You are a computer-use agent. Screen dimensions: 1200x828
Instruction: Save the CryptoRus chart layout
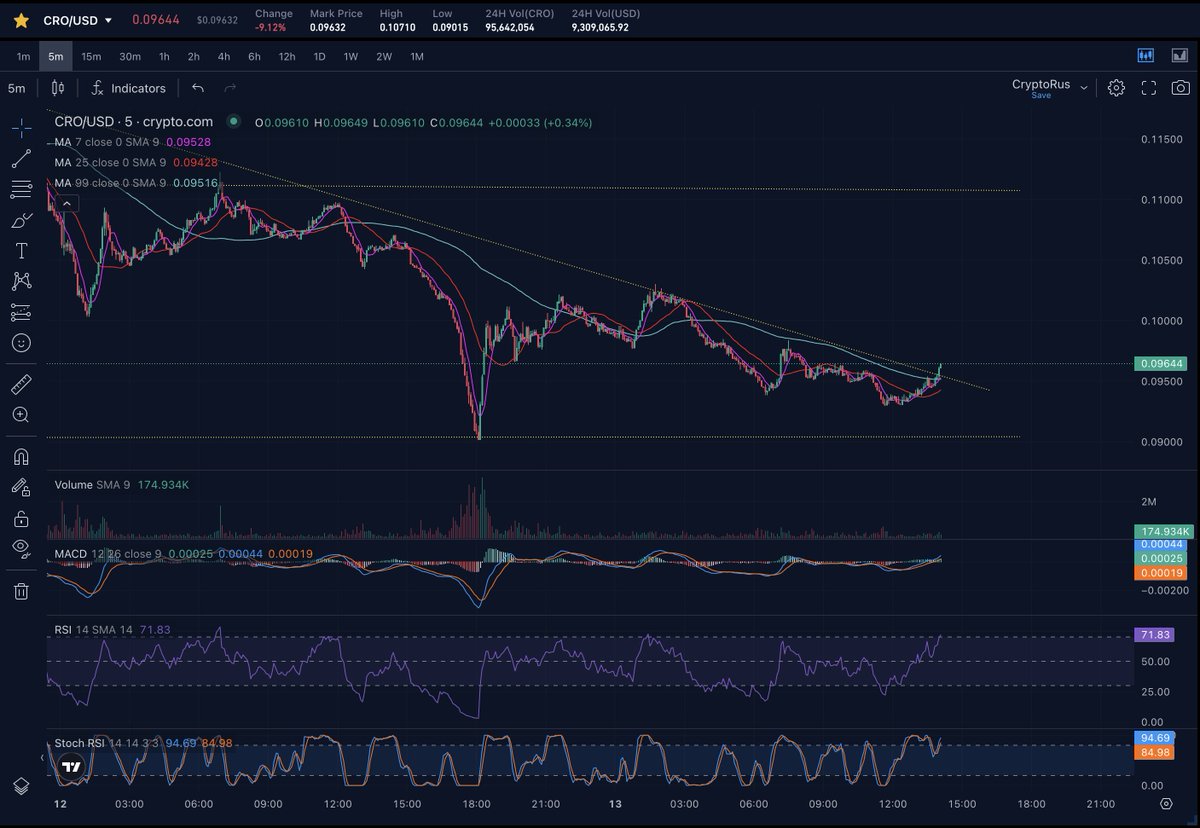coord(1041,96)
